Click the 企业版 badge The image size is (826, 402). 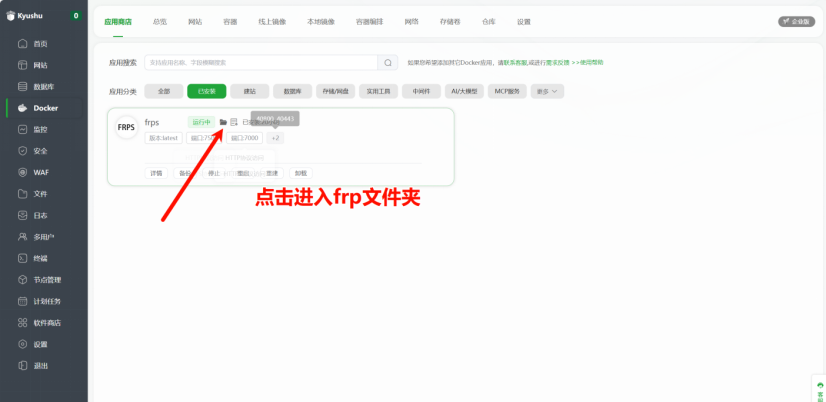tap(796, 22)
